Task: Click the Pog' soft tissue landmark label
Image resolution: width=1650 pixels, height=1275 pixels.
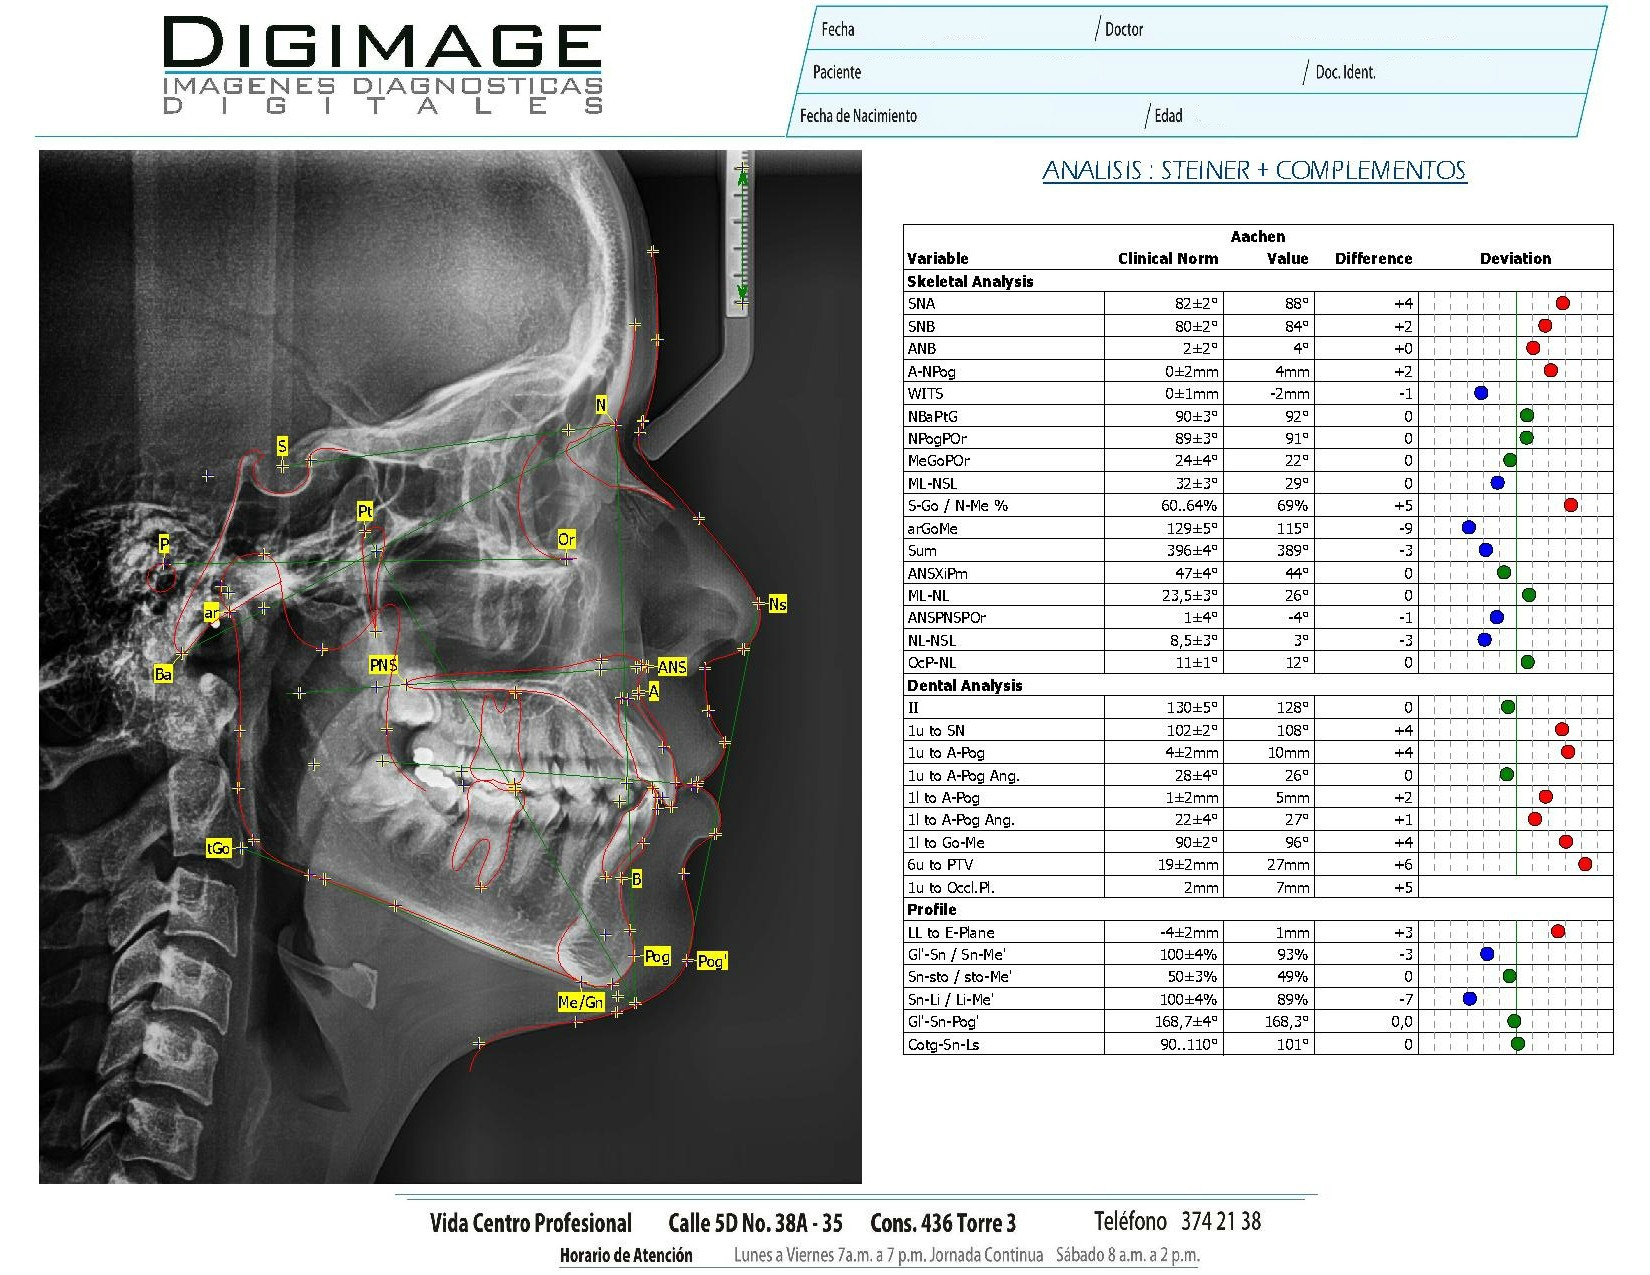Action: (712, 961)
